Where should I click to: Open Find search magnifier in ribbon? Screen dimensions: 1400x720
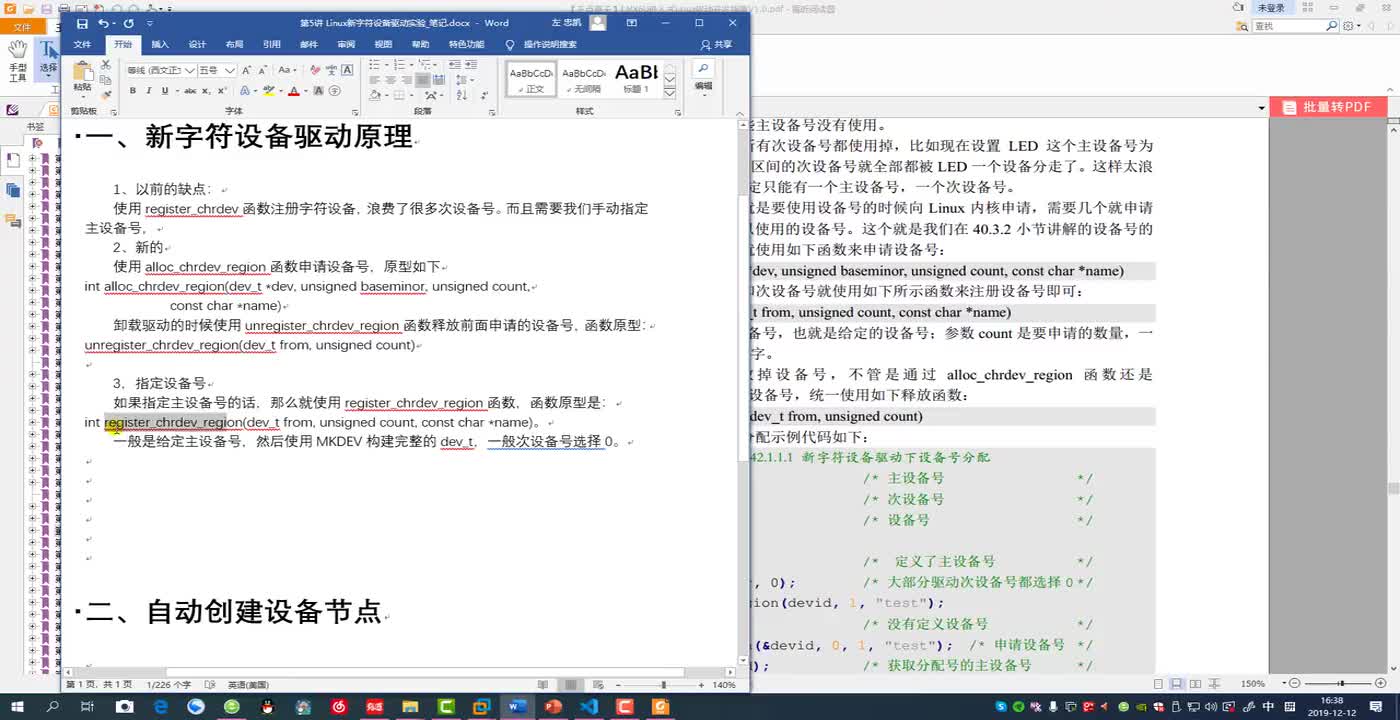(703, 68)
